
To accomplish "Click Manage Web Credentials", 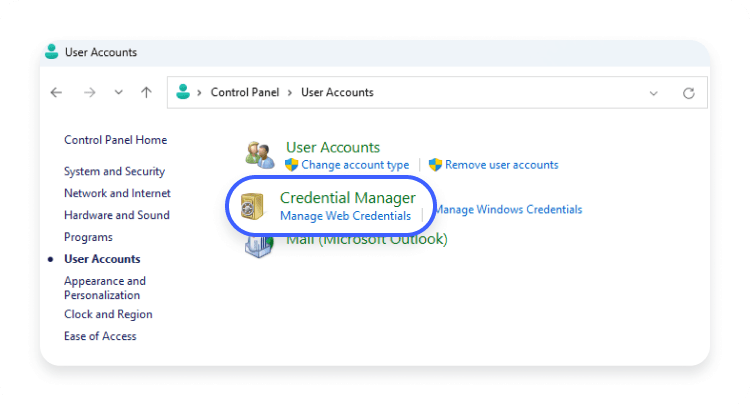I will [x=345, y=216].
